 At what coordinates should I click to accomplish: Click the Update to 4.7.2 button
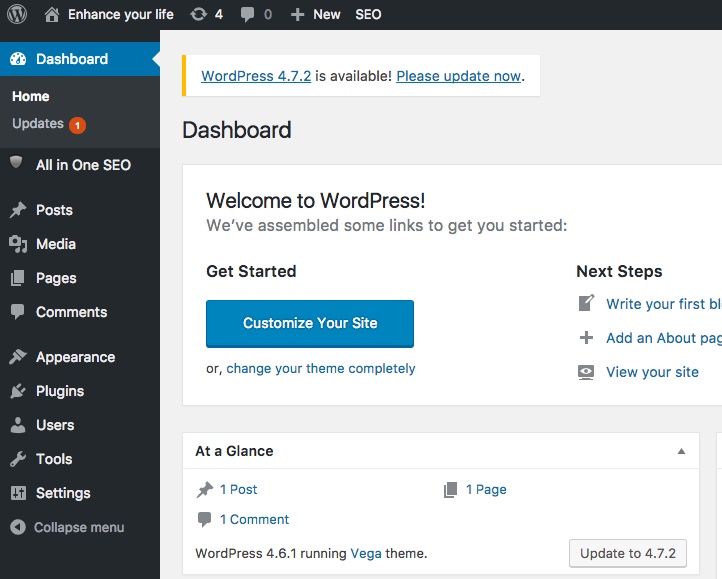(628, 553)
